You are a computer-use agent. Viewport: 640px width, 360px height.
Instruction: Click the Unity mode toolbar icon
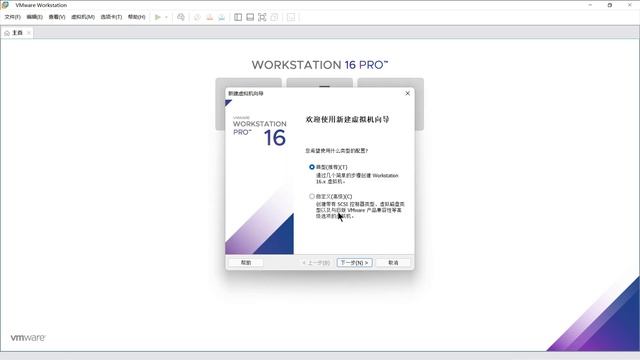[x=274, y=17]
